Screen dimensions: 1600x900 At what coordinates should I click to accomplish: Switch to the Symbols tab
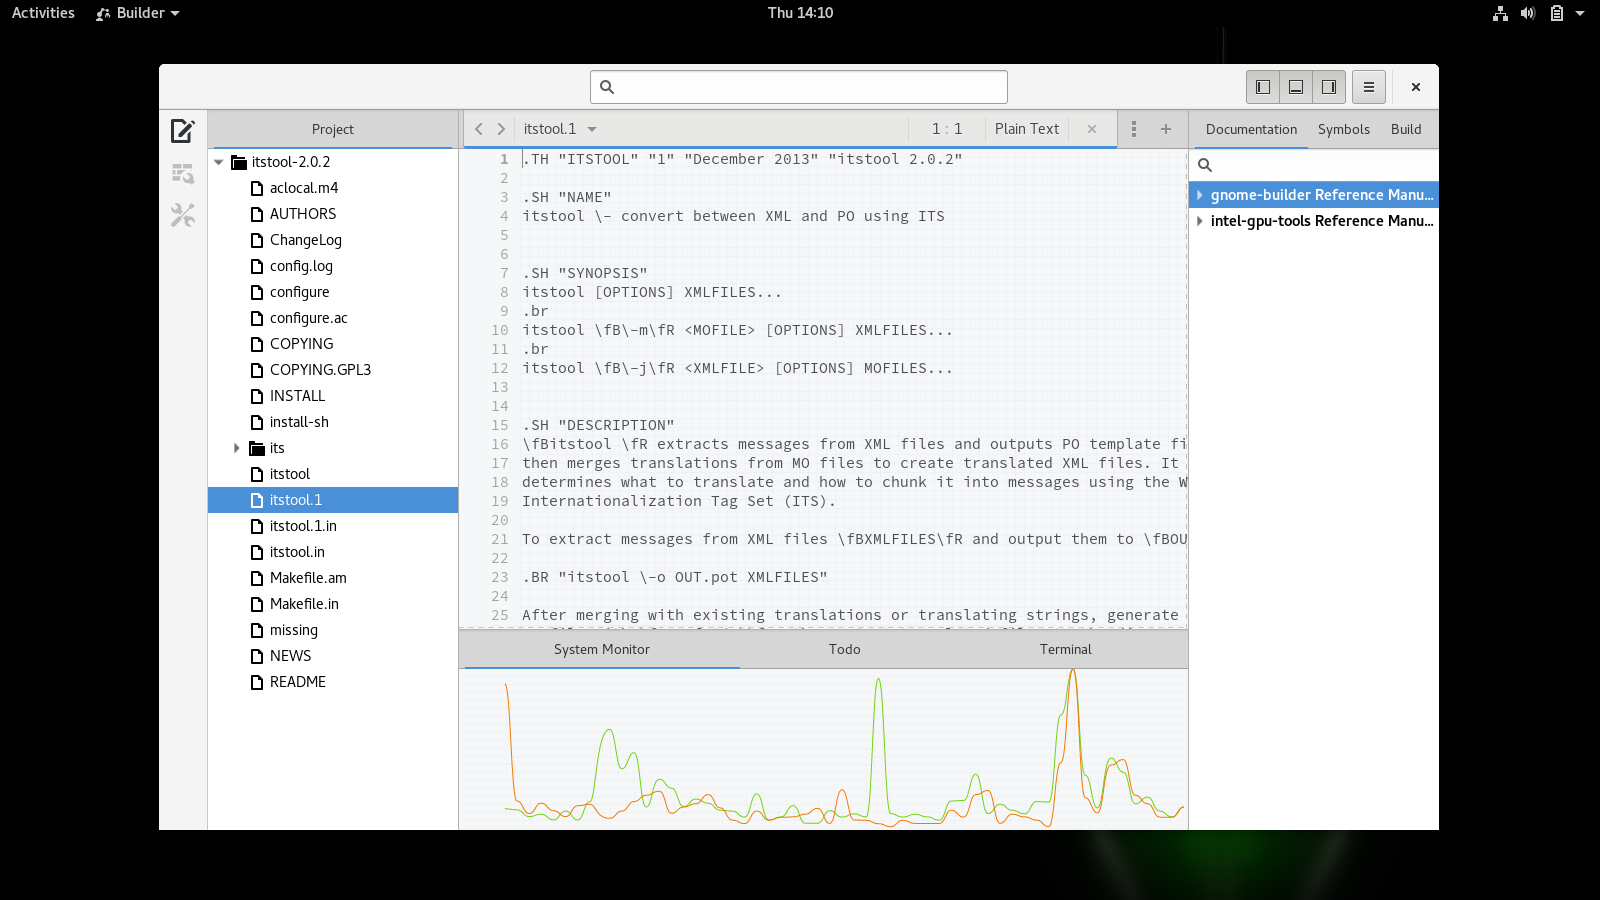coord(1343,129)
